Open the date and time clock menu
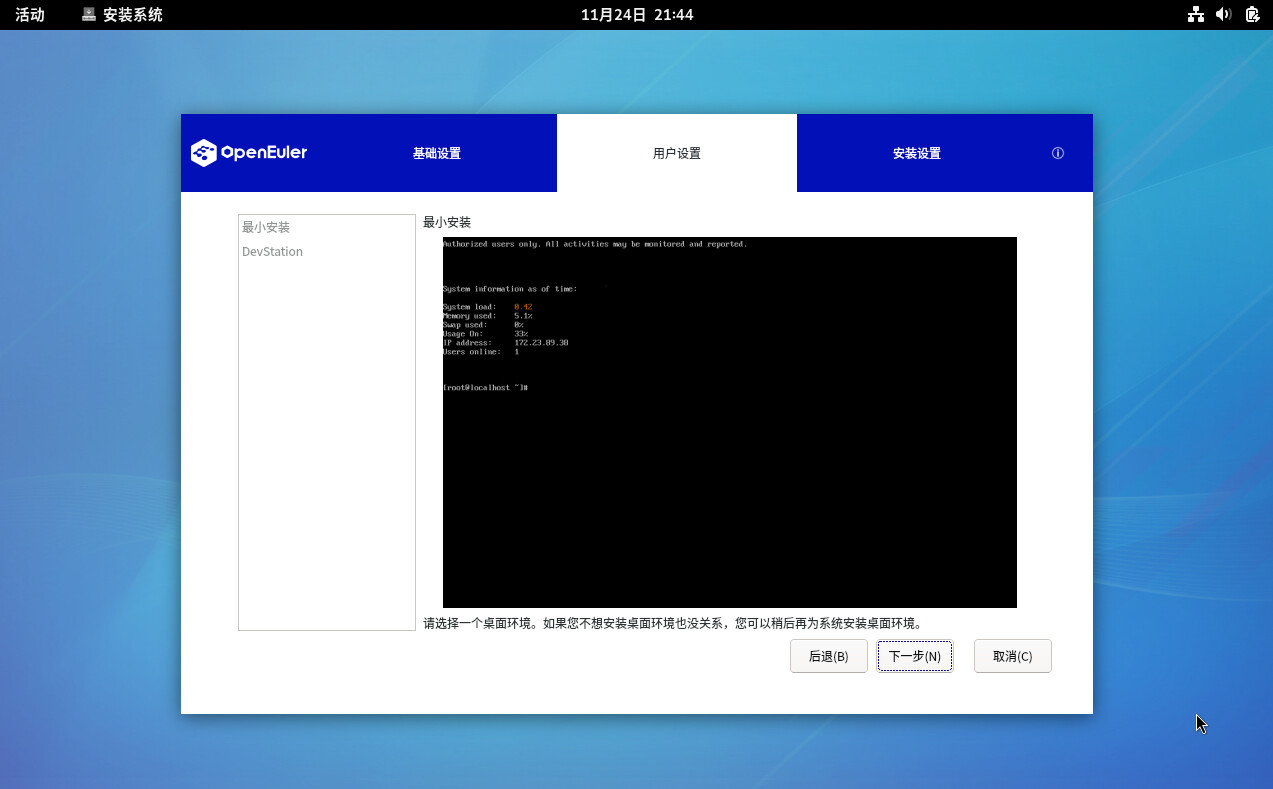1273x789 pixels. [x=636, y=14]
